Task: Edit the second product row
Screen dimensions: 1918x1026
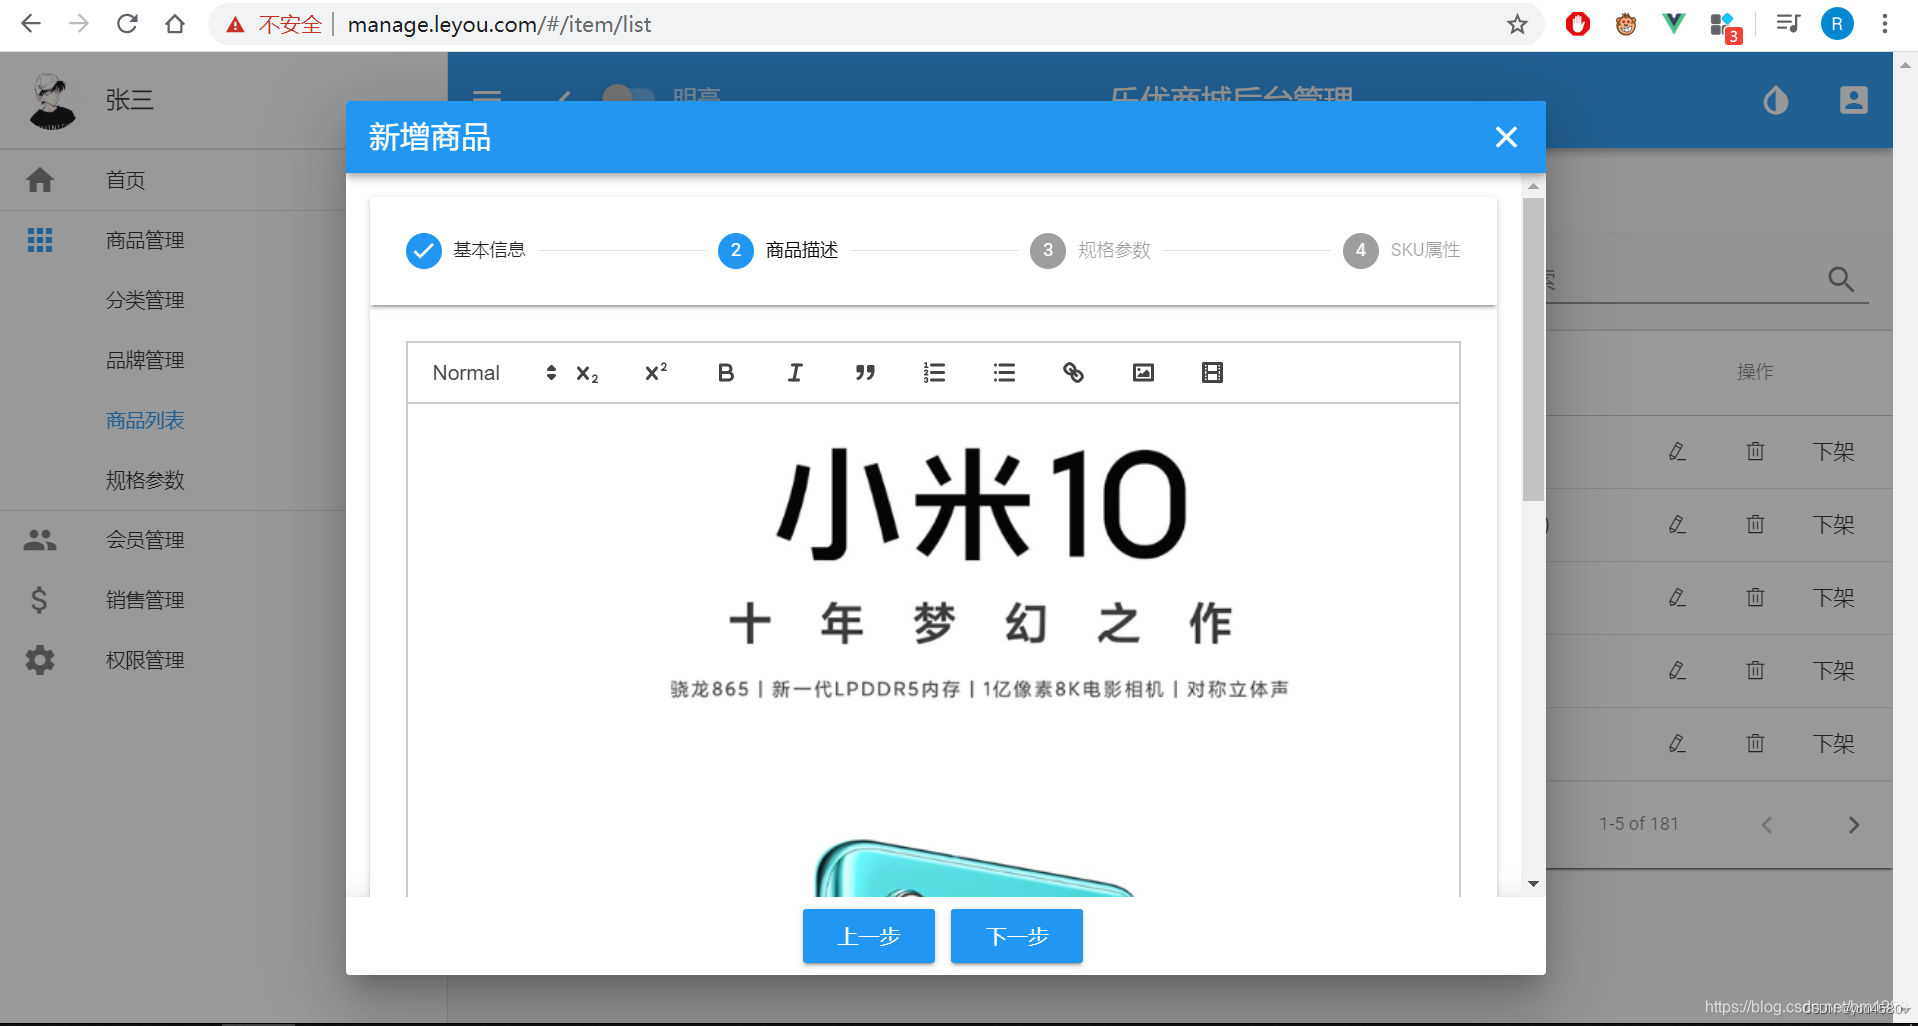Action: click(1677, 525)
